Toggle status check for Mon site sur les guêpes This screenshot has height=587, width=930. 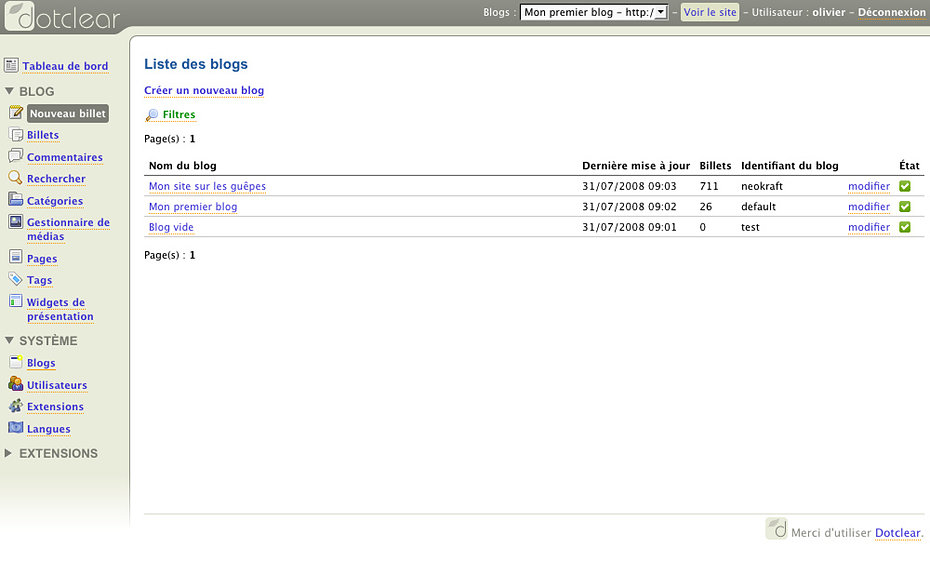click(x=905, y=186)
